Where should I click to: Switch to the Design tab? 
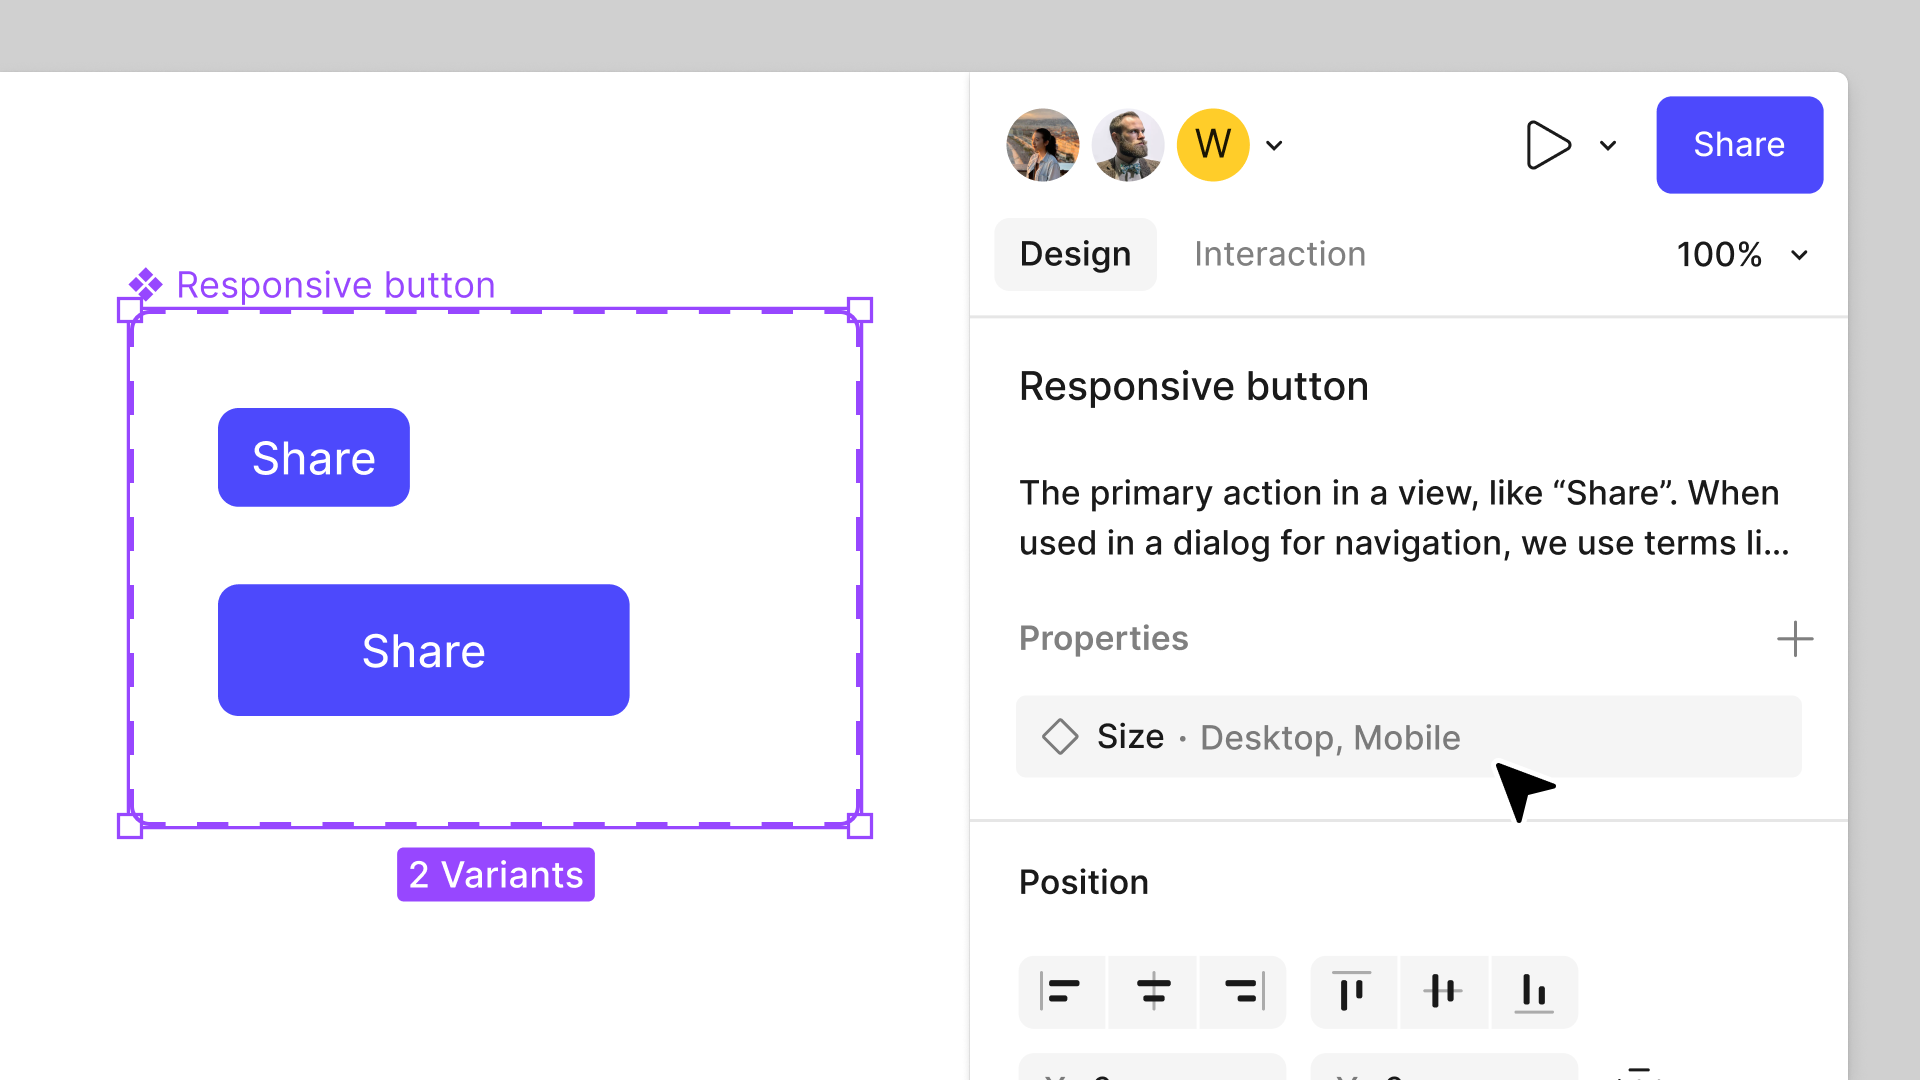(1075, 255)
